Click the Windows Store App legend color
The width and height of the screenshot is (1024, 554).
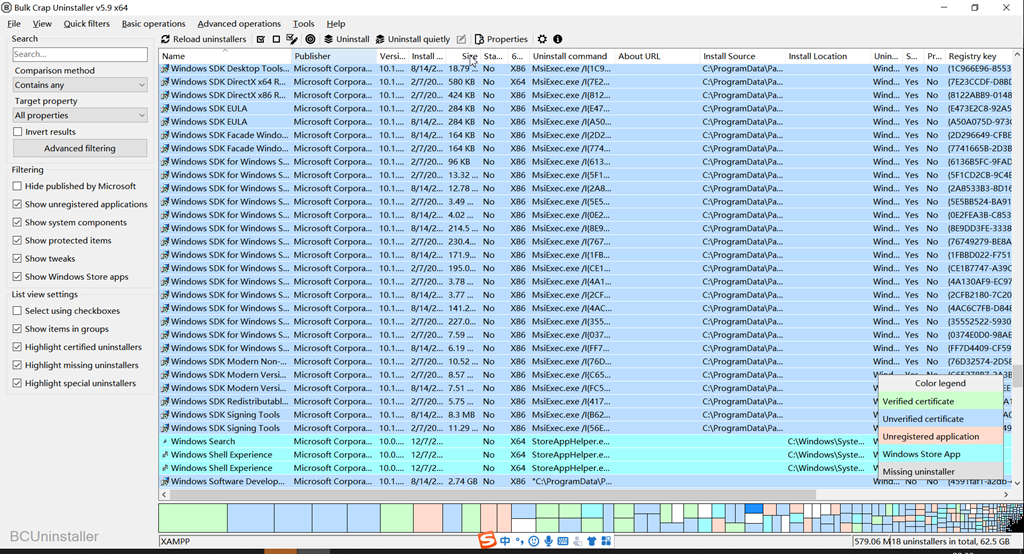pos(940,454)
